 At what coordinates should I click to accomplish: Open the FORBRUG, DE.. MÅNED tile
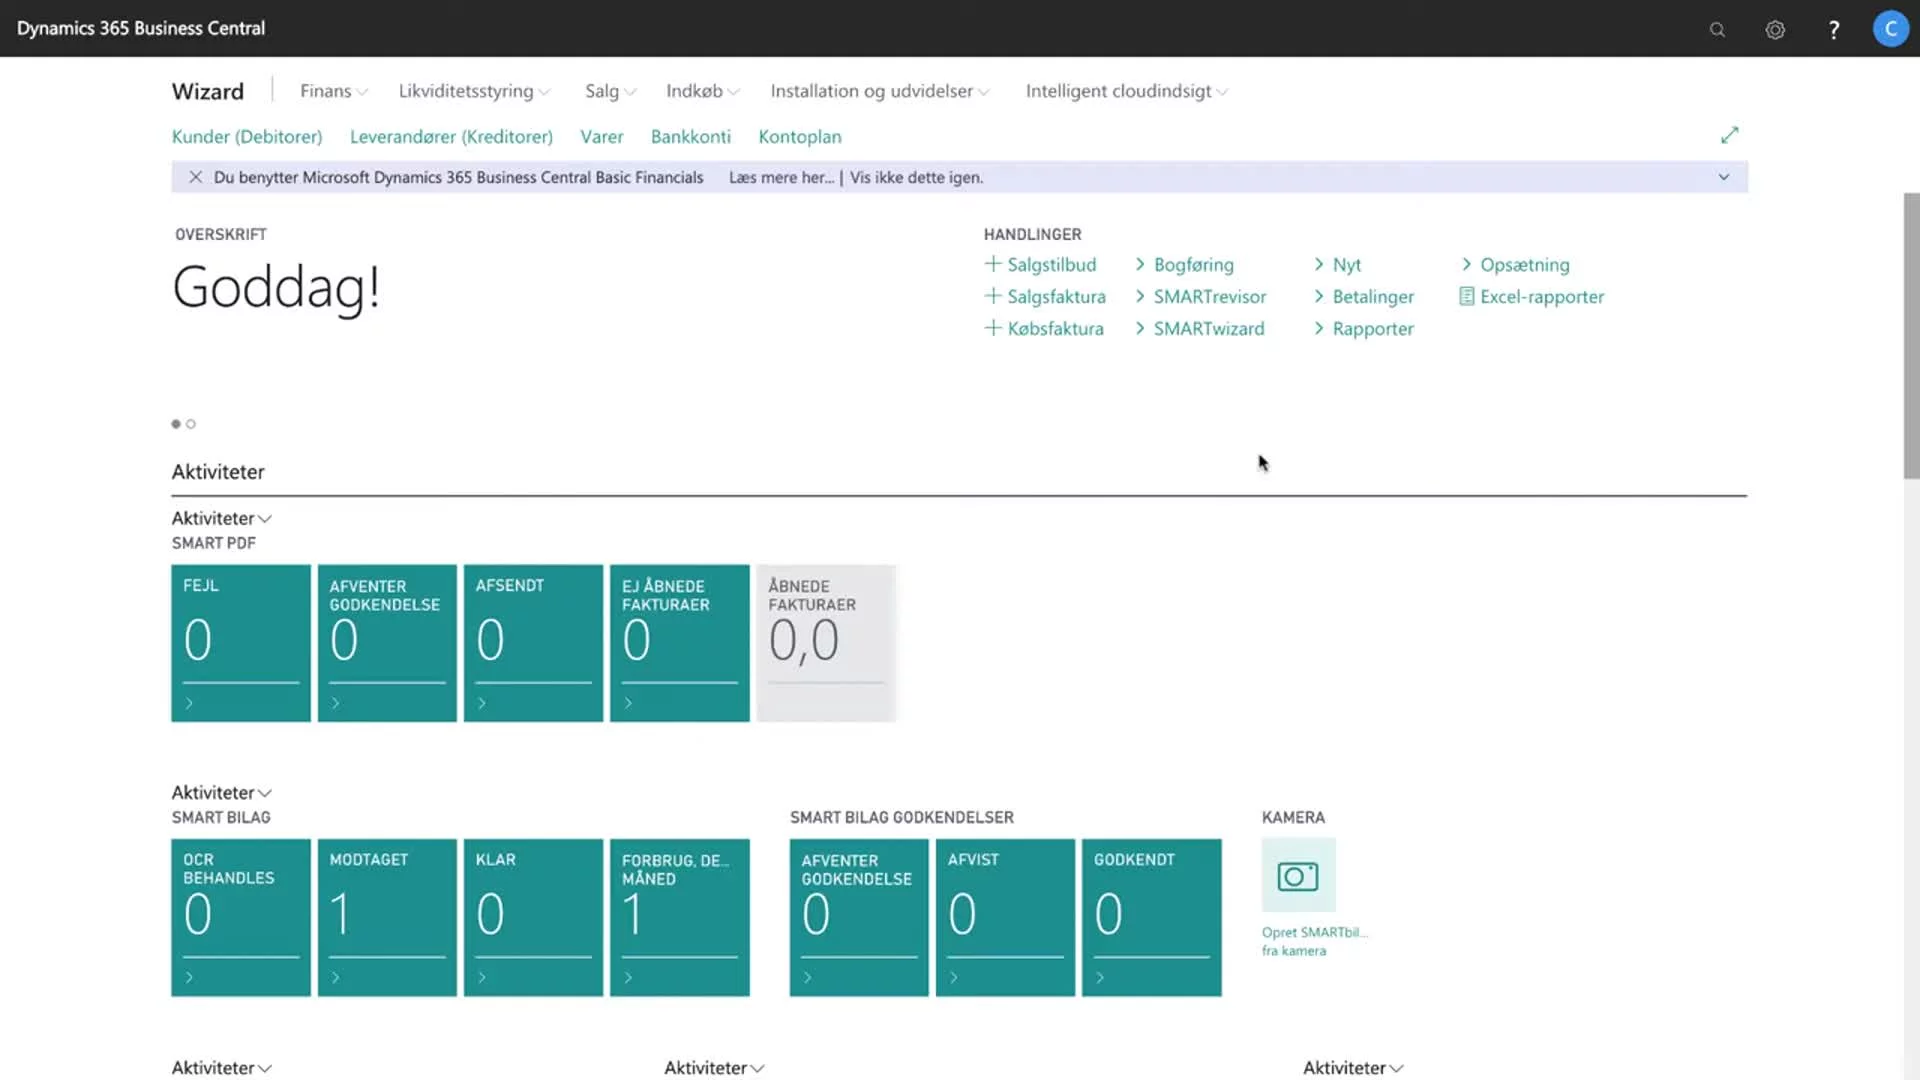tap(680, 917)
